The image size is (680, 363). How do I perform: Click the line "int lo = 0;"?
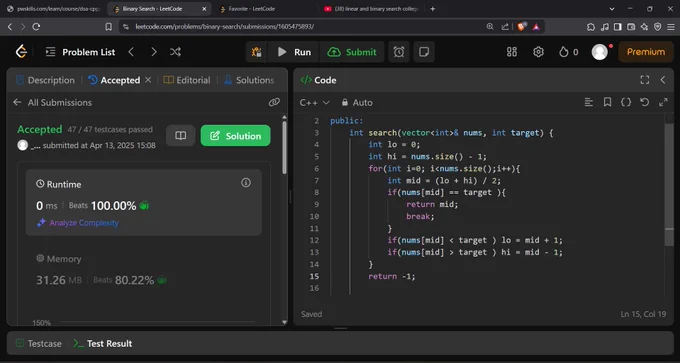(394, 144)
